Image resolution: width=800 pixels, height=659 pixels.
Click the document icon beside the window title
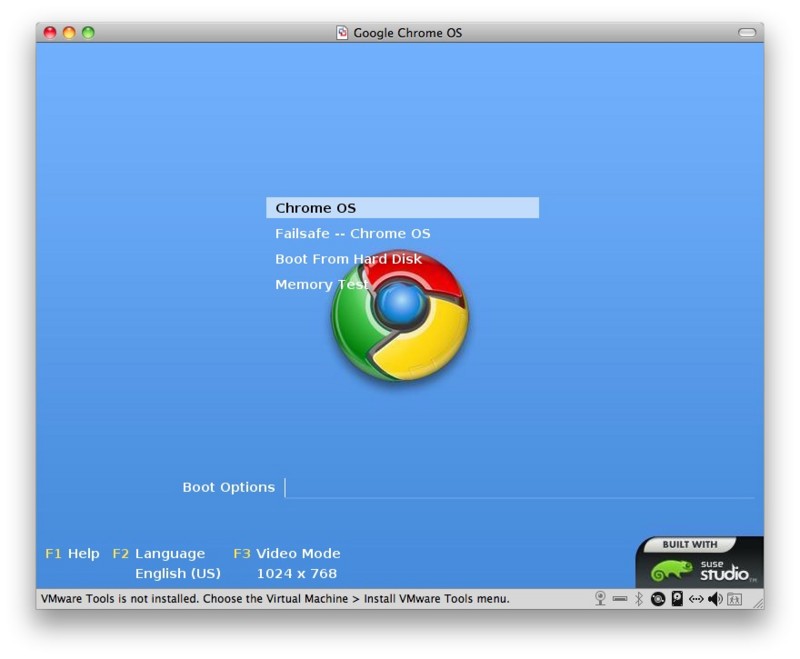point(342,33)
